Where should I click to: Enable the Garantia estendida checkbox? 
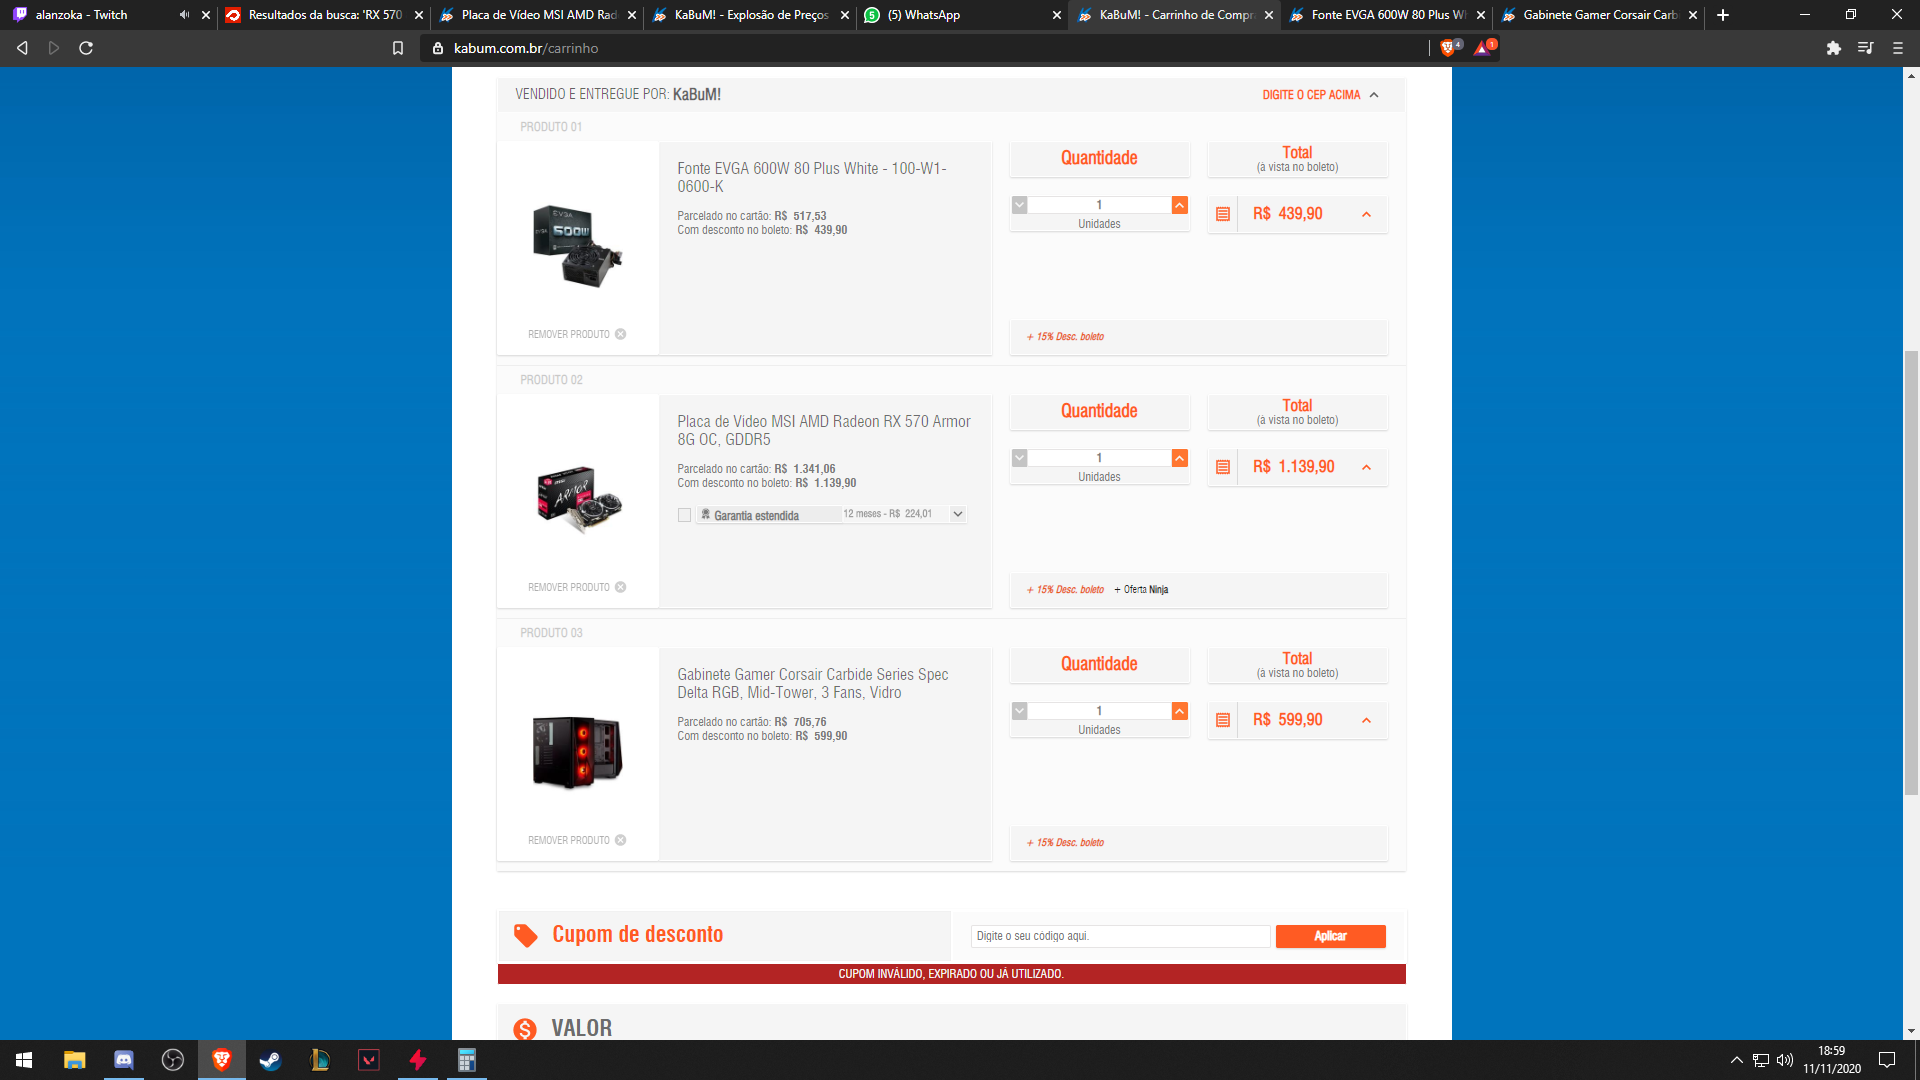coord(684,515)
